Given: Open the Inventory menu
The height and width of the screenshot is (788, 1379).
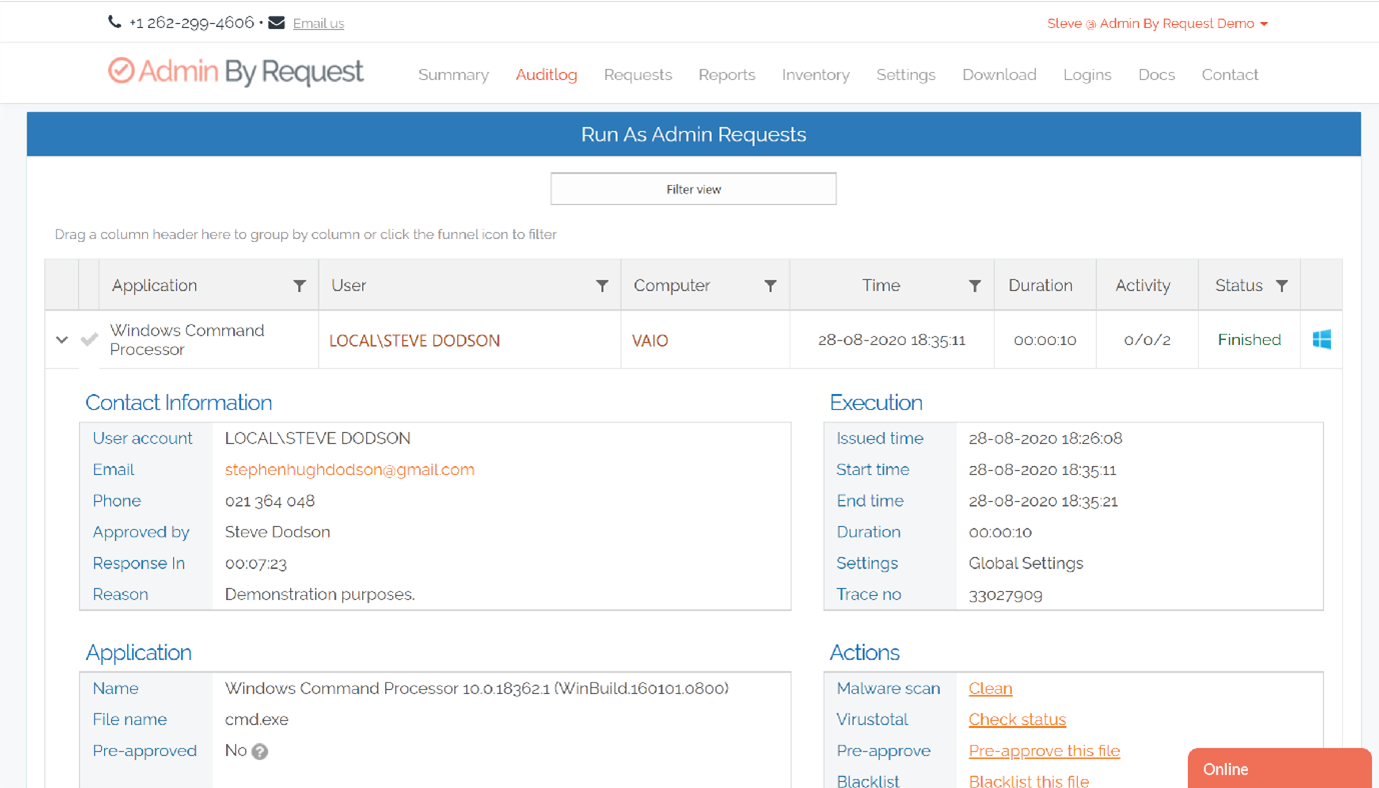Looking at the screenshot, I should coord(816,75).
